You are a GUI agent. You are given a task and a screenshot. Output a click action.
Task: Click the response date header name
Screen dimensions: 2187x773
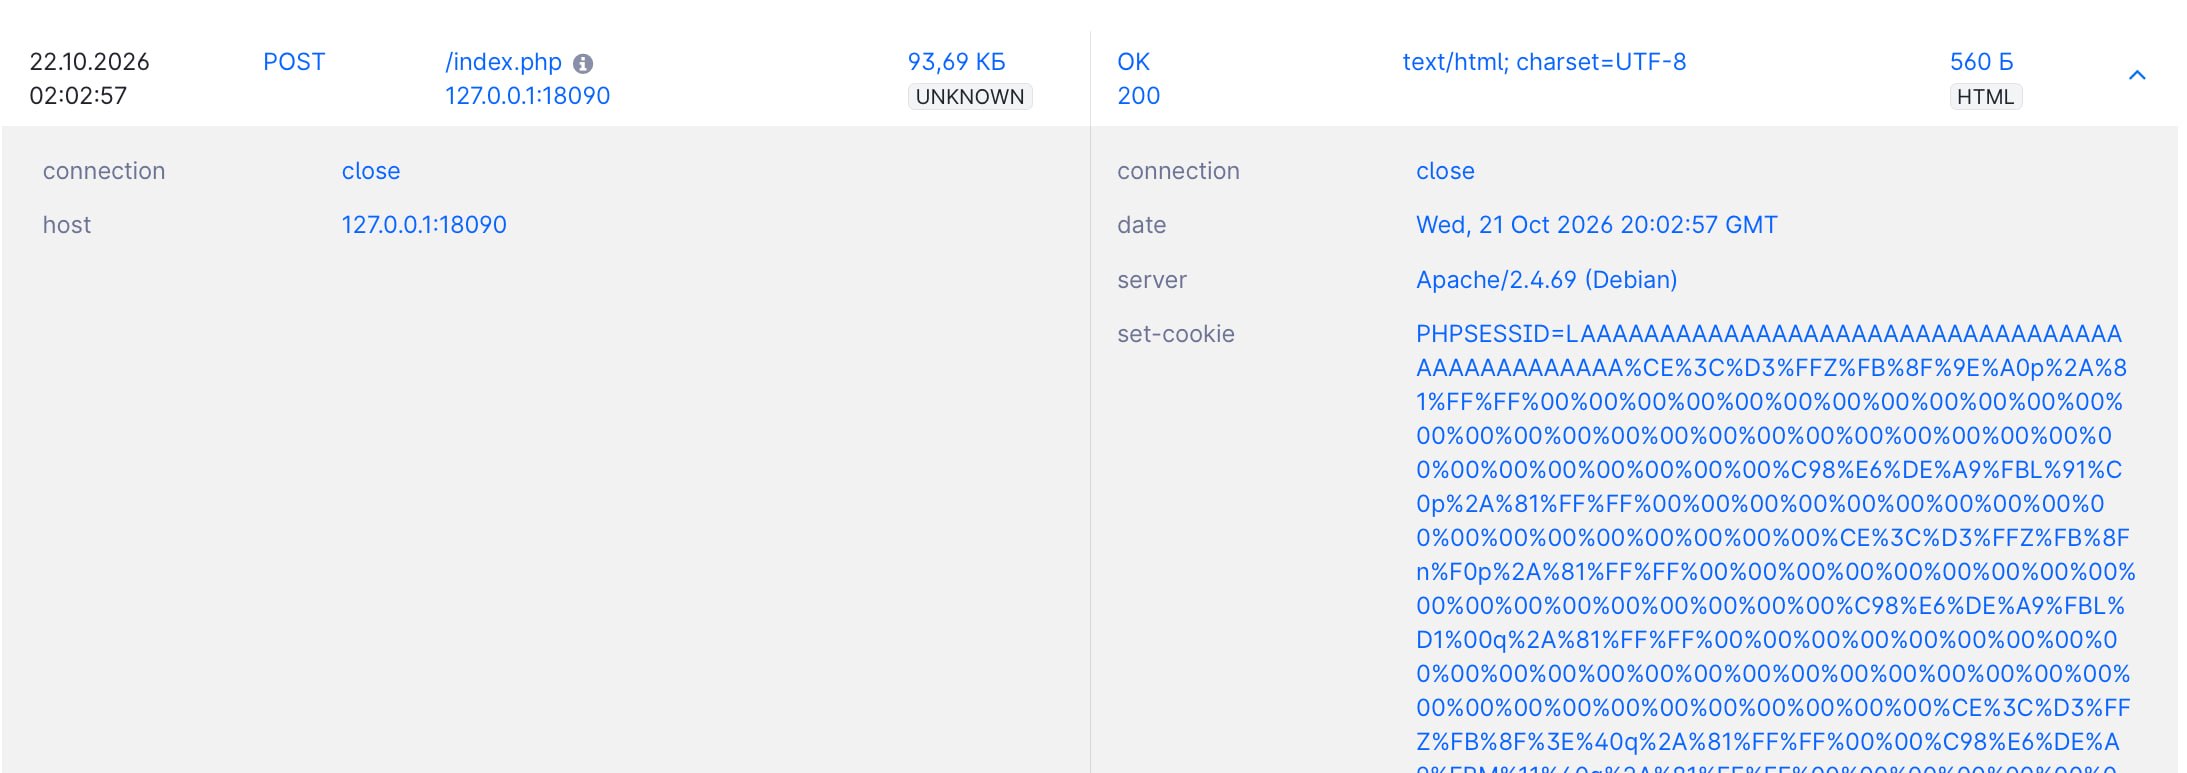point(1141,225)
